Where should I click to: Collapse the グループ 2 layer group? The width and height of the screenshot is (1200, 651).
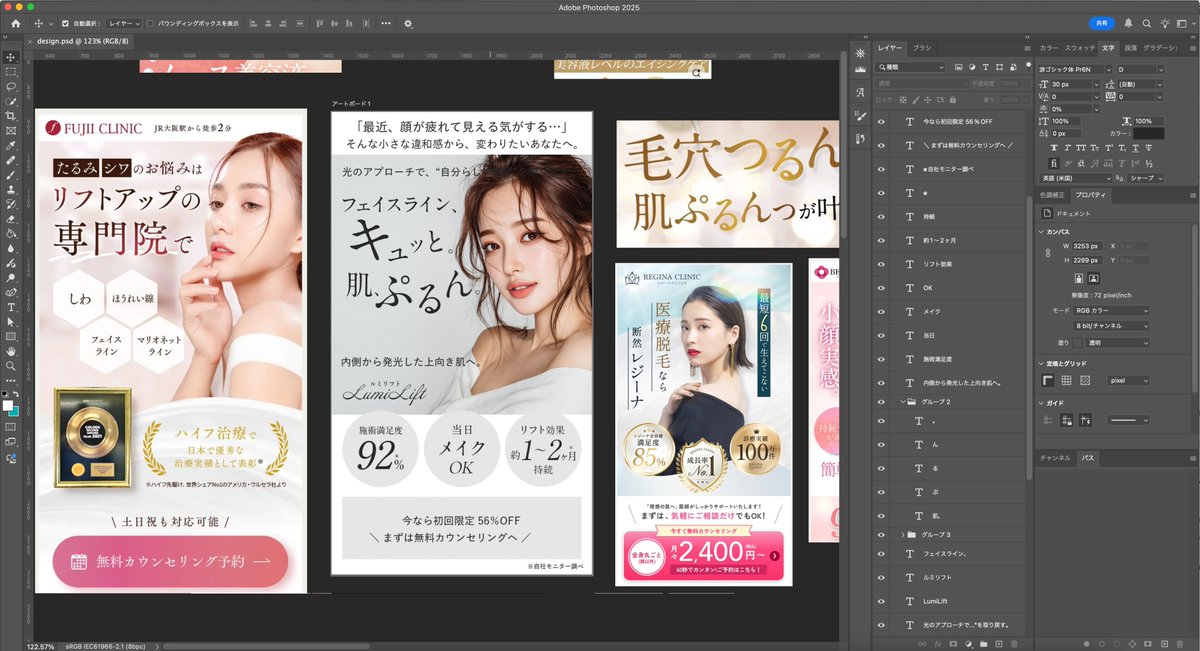coord(901,401)
